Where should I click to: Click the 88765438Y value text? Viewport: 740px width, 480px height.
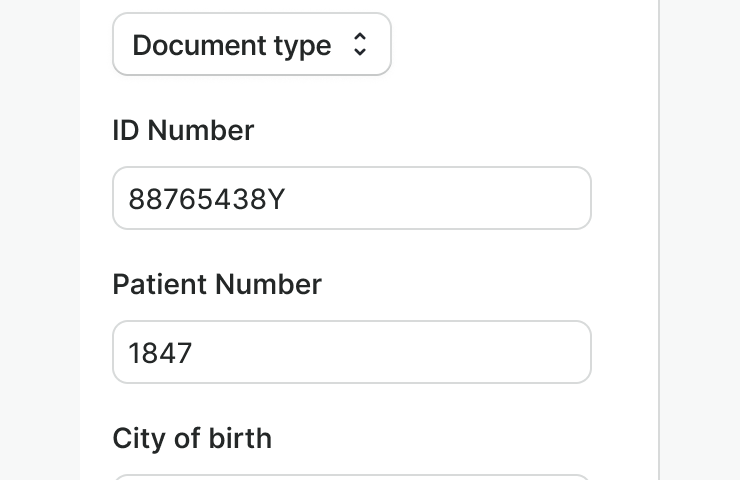pos(207,199)
